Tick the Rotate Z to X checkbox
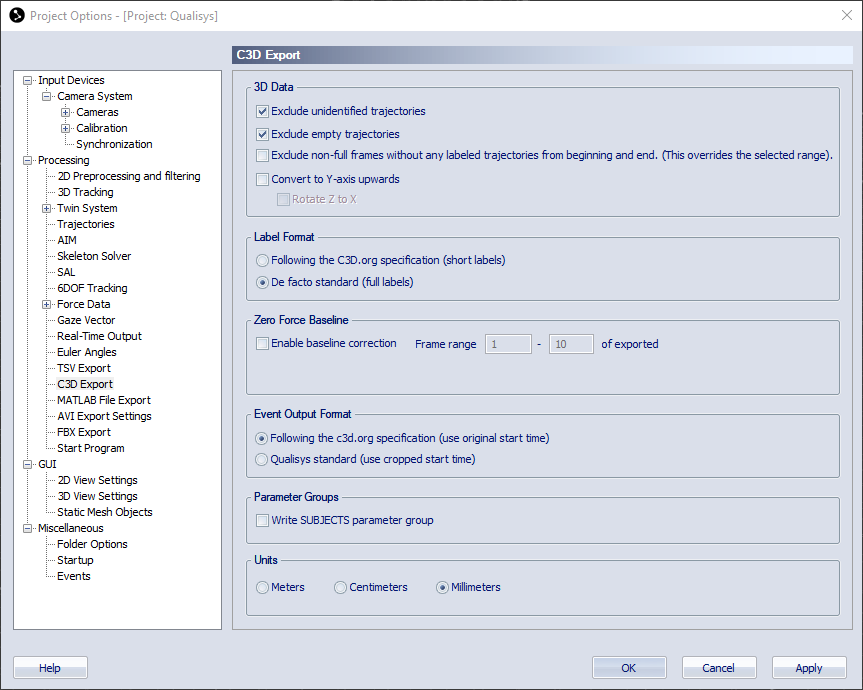 283,200
